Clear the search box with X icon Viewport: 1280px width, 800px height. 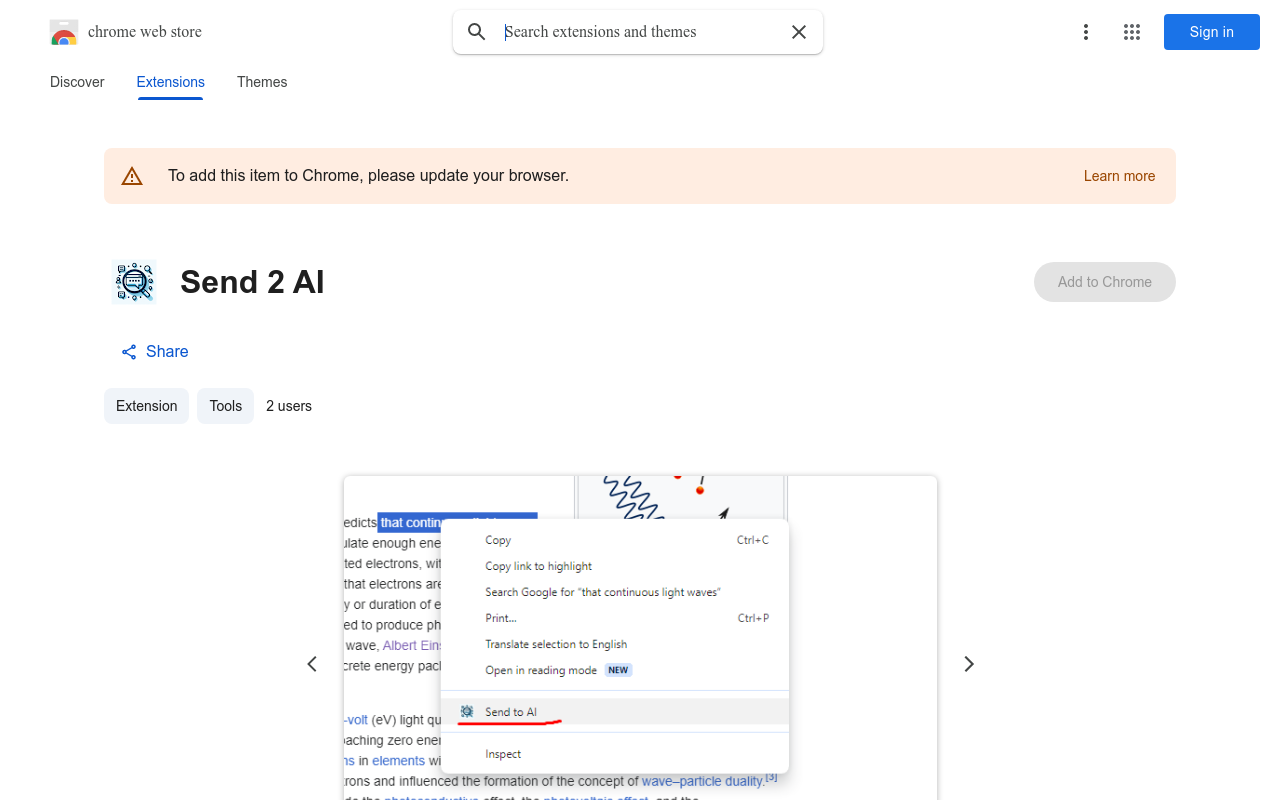(x=799, y=32)
